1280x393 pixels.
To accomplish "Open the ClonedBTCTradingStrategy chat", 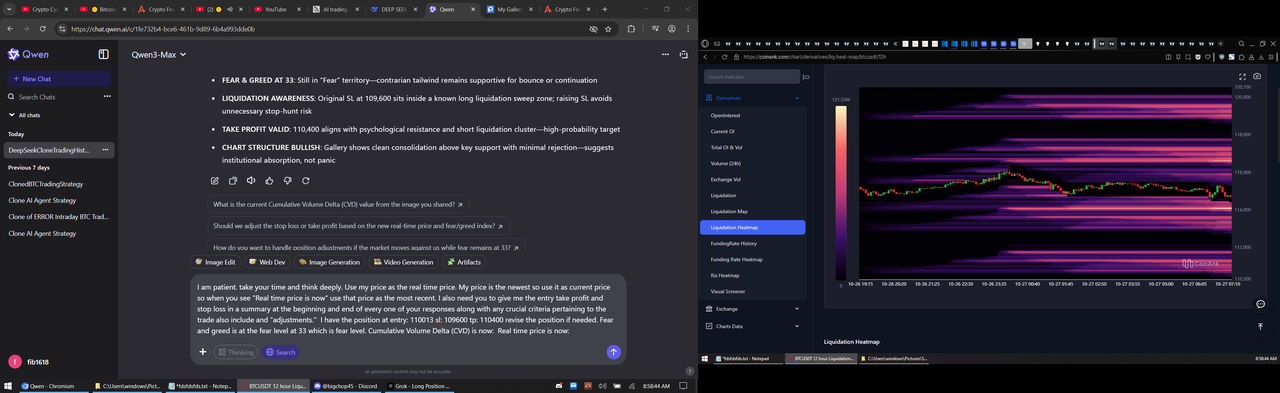I will [46, 184].
